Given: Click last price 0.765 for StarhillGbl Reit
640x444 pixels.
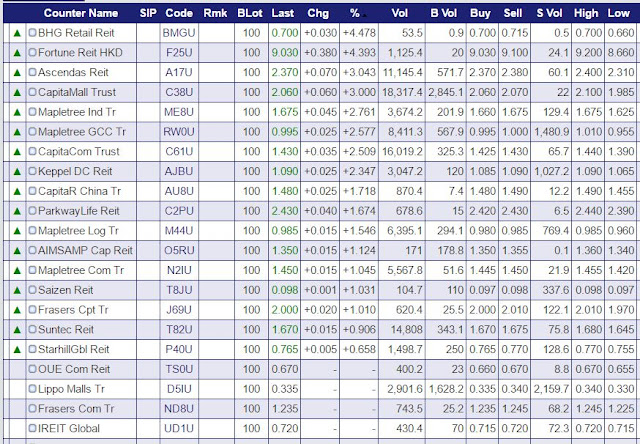Looking at the screenshot, I should (x=285, y=350).
